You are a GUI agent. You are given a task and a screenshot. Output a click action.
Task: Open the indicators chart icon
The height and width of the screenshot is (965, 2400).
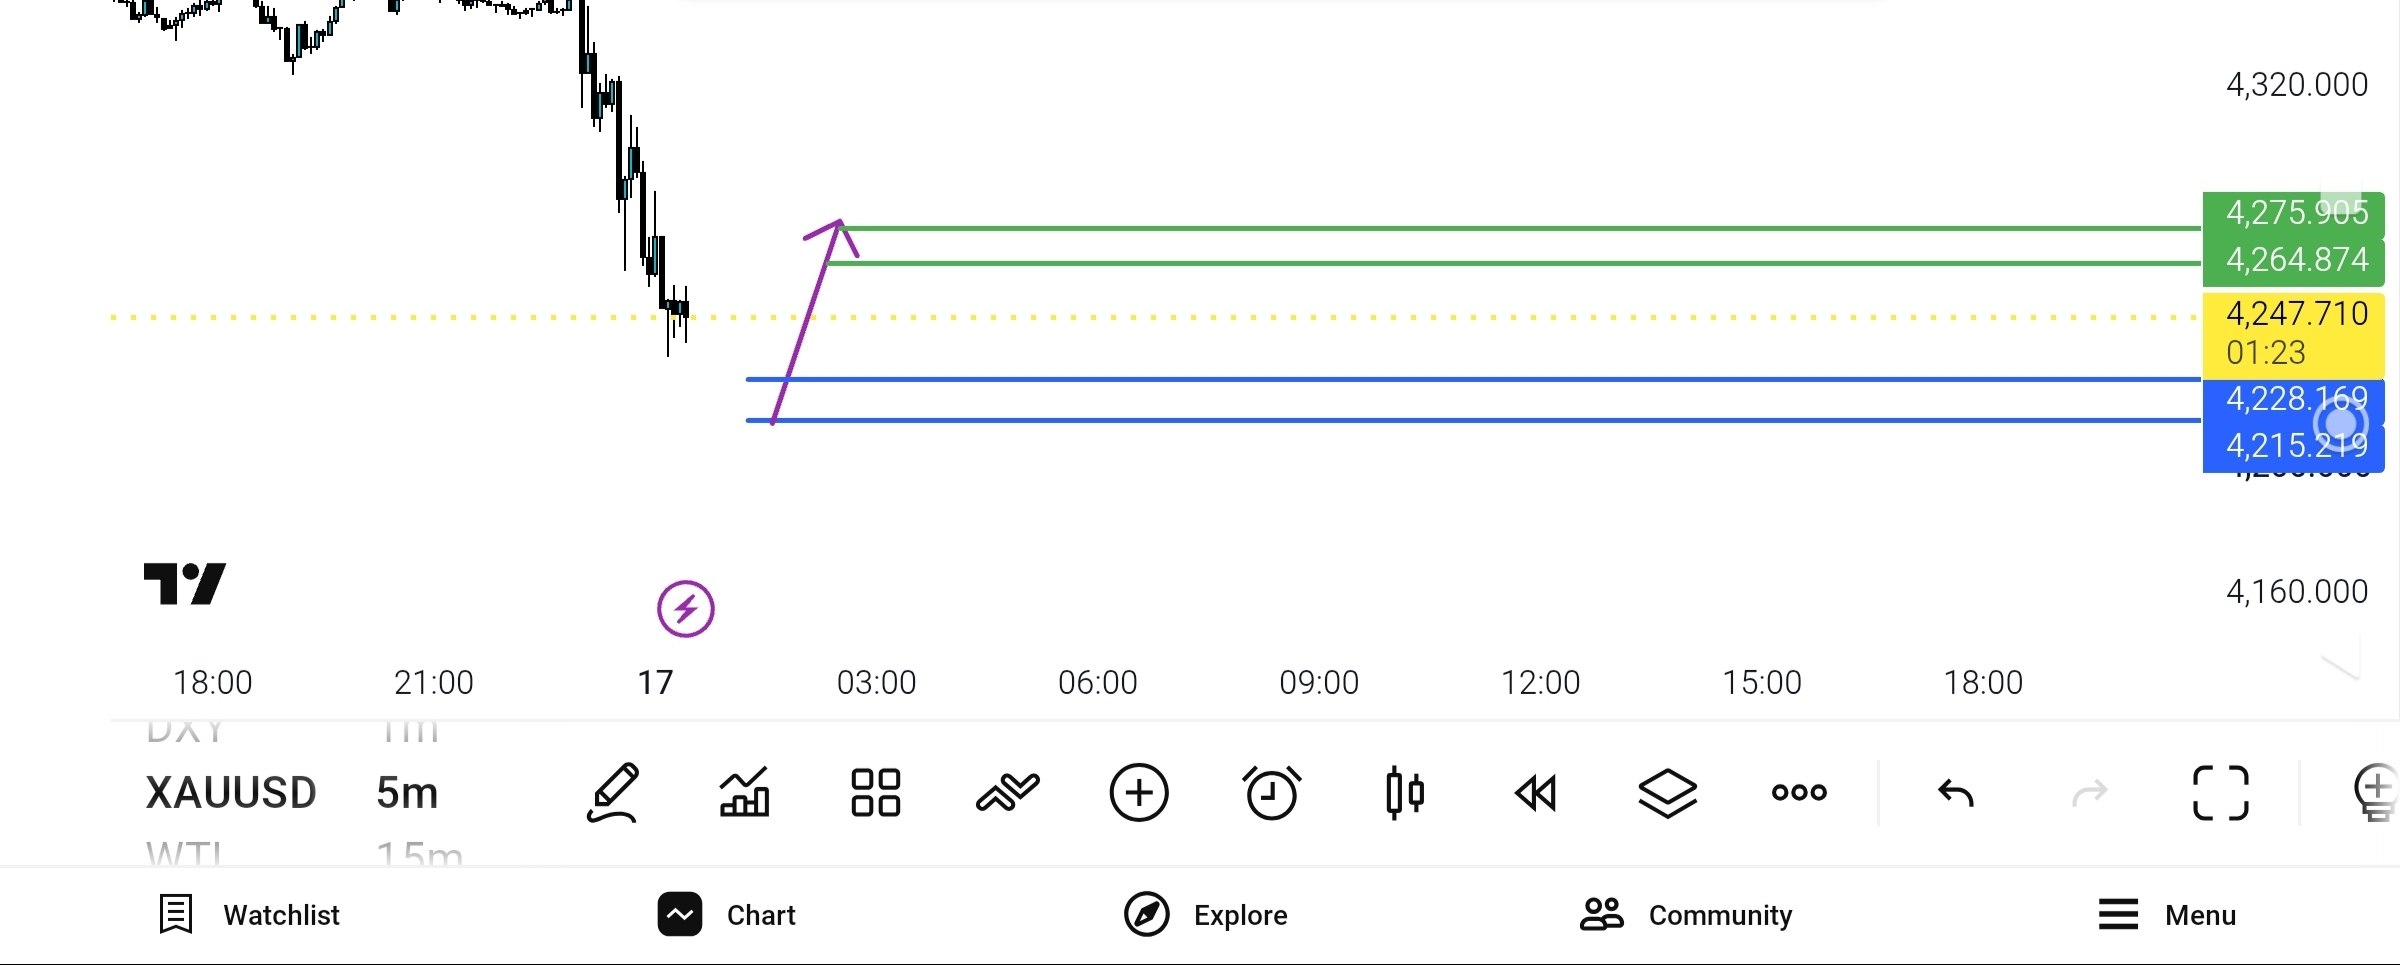click(745, 793)
